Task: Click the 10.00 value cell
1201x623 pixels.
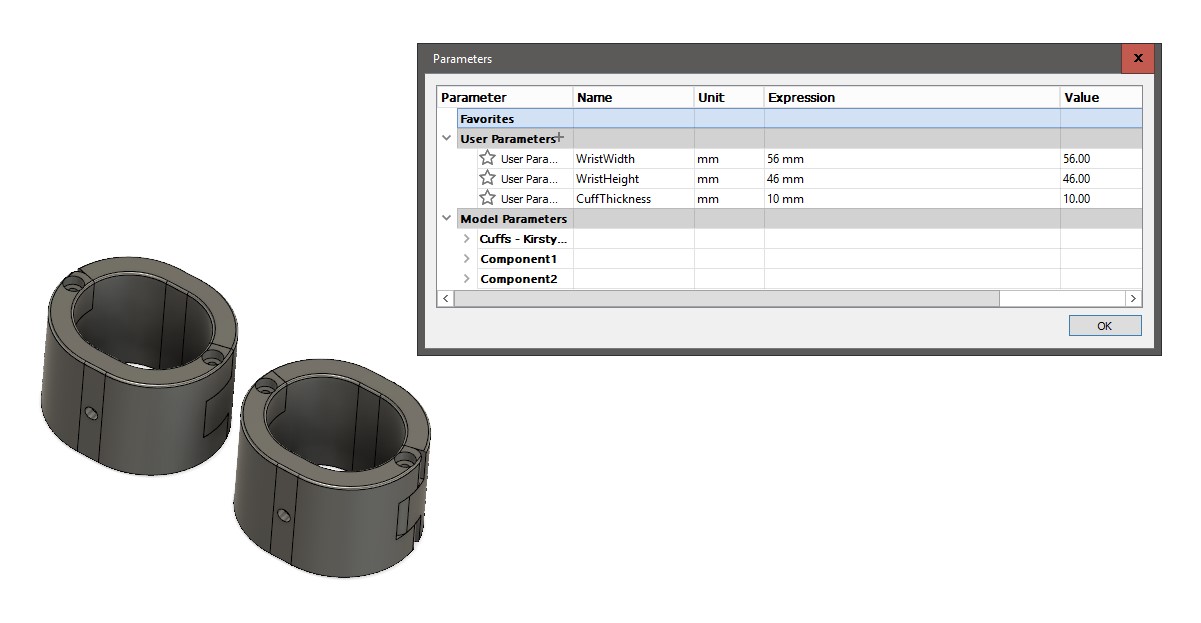Action: (x=1101, y=199)
